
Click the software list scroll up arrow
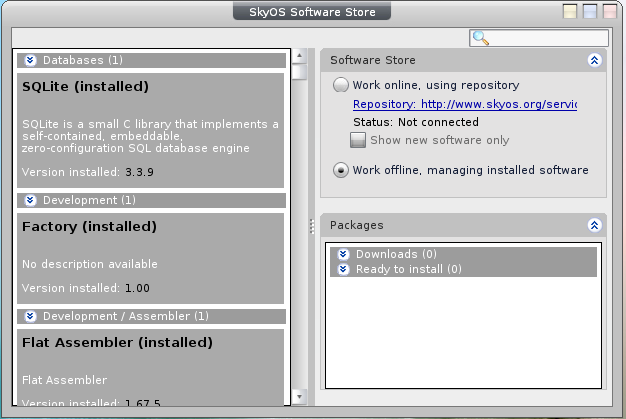299,56
